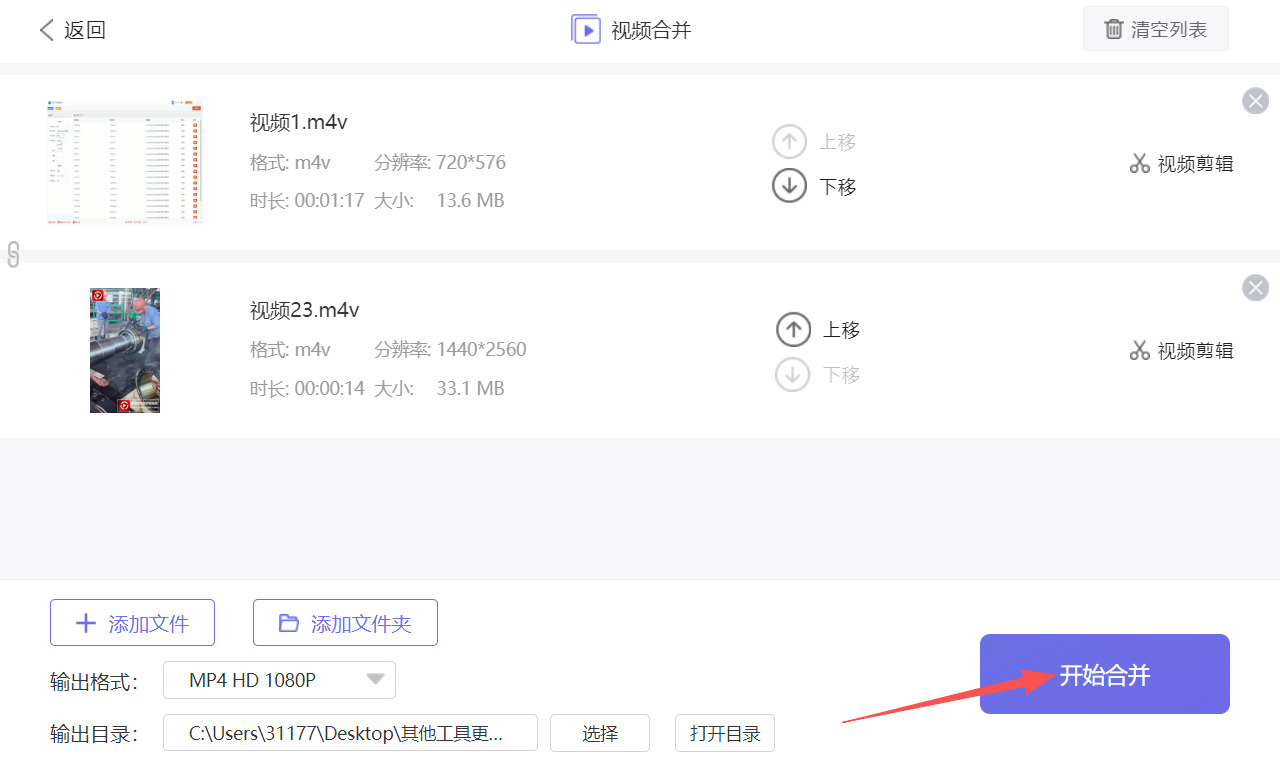Click 格式: m4v text of 视频23.m4v
This screenshot has height=765, width=1280.
point(290,350)
